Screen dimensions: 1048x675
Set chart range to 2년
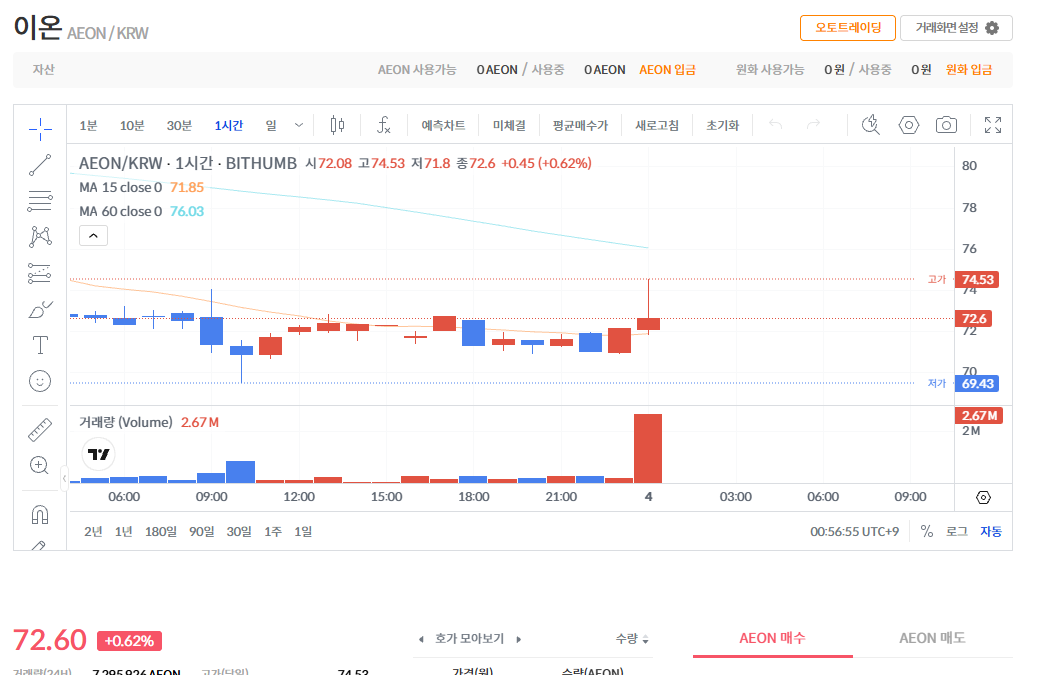pyautogui.click(x=93, y=531)
